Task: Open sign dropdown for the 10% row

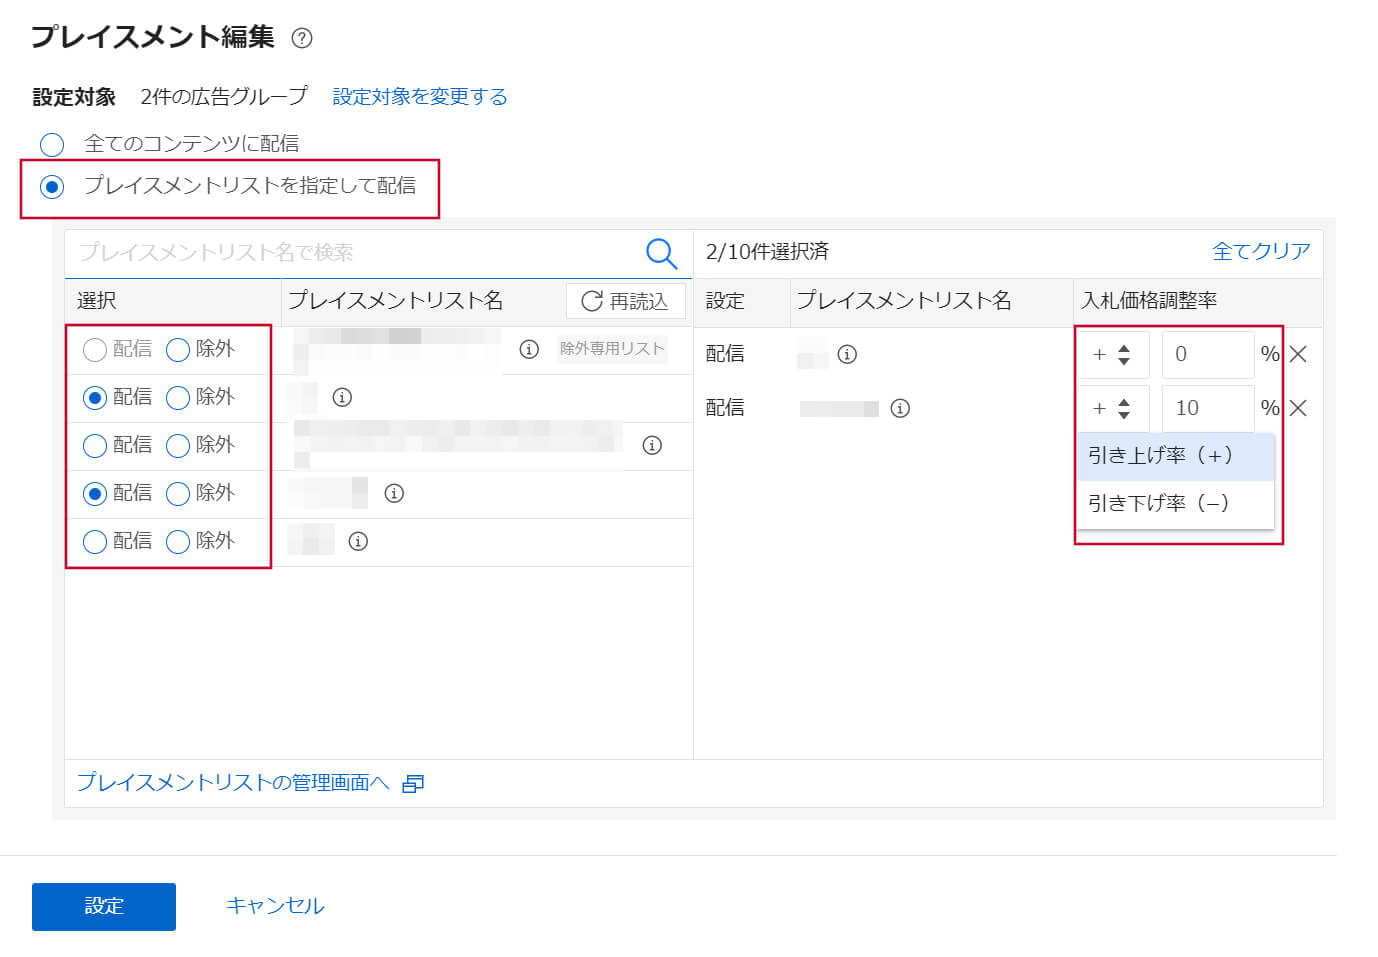Action: pos(1113,408)
